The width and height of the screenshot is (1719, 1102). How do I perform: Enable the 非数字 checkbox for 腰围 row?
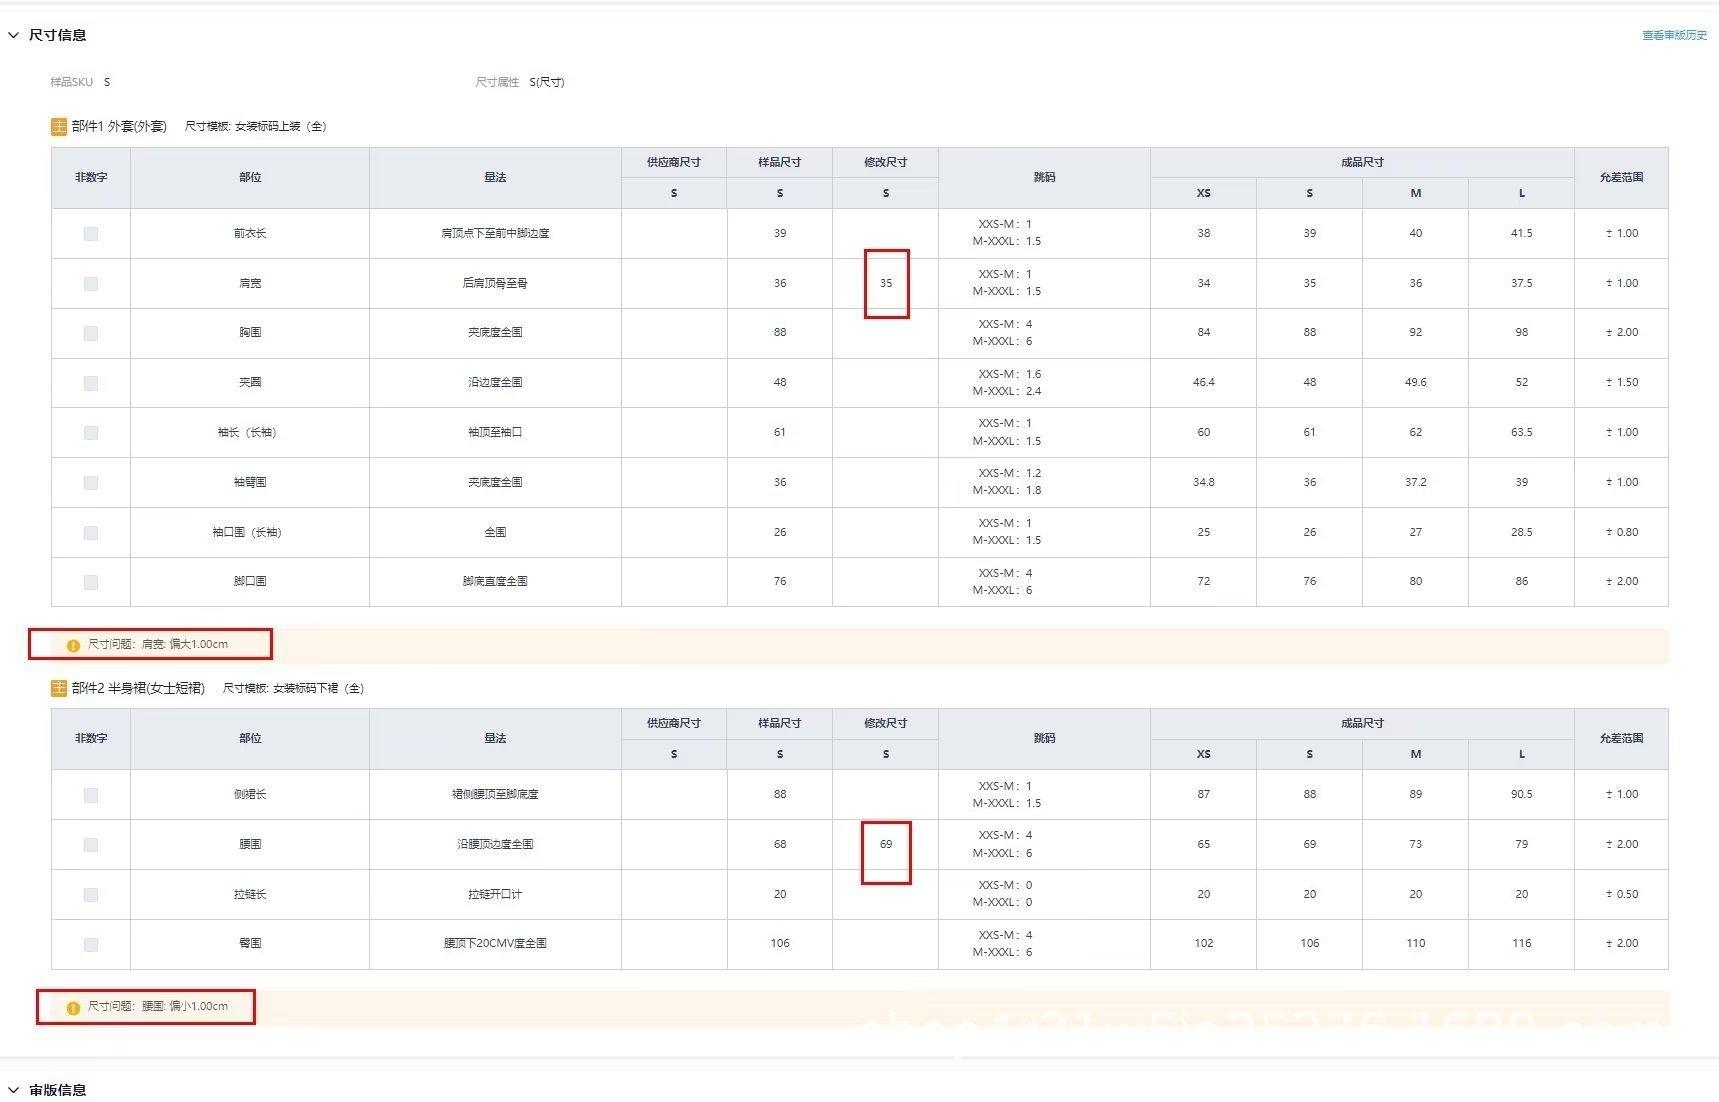click(x=91, y=845)
